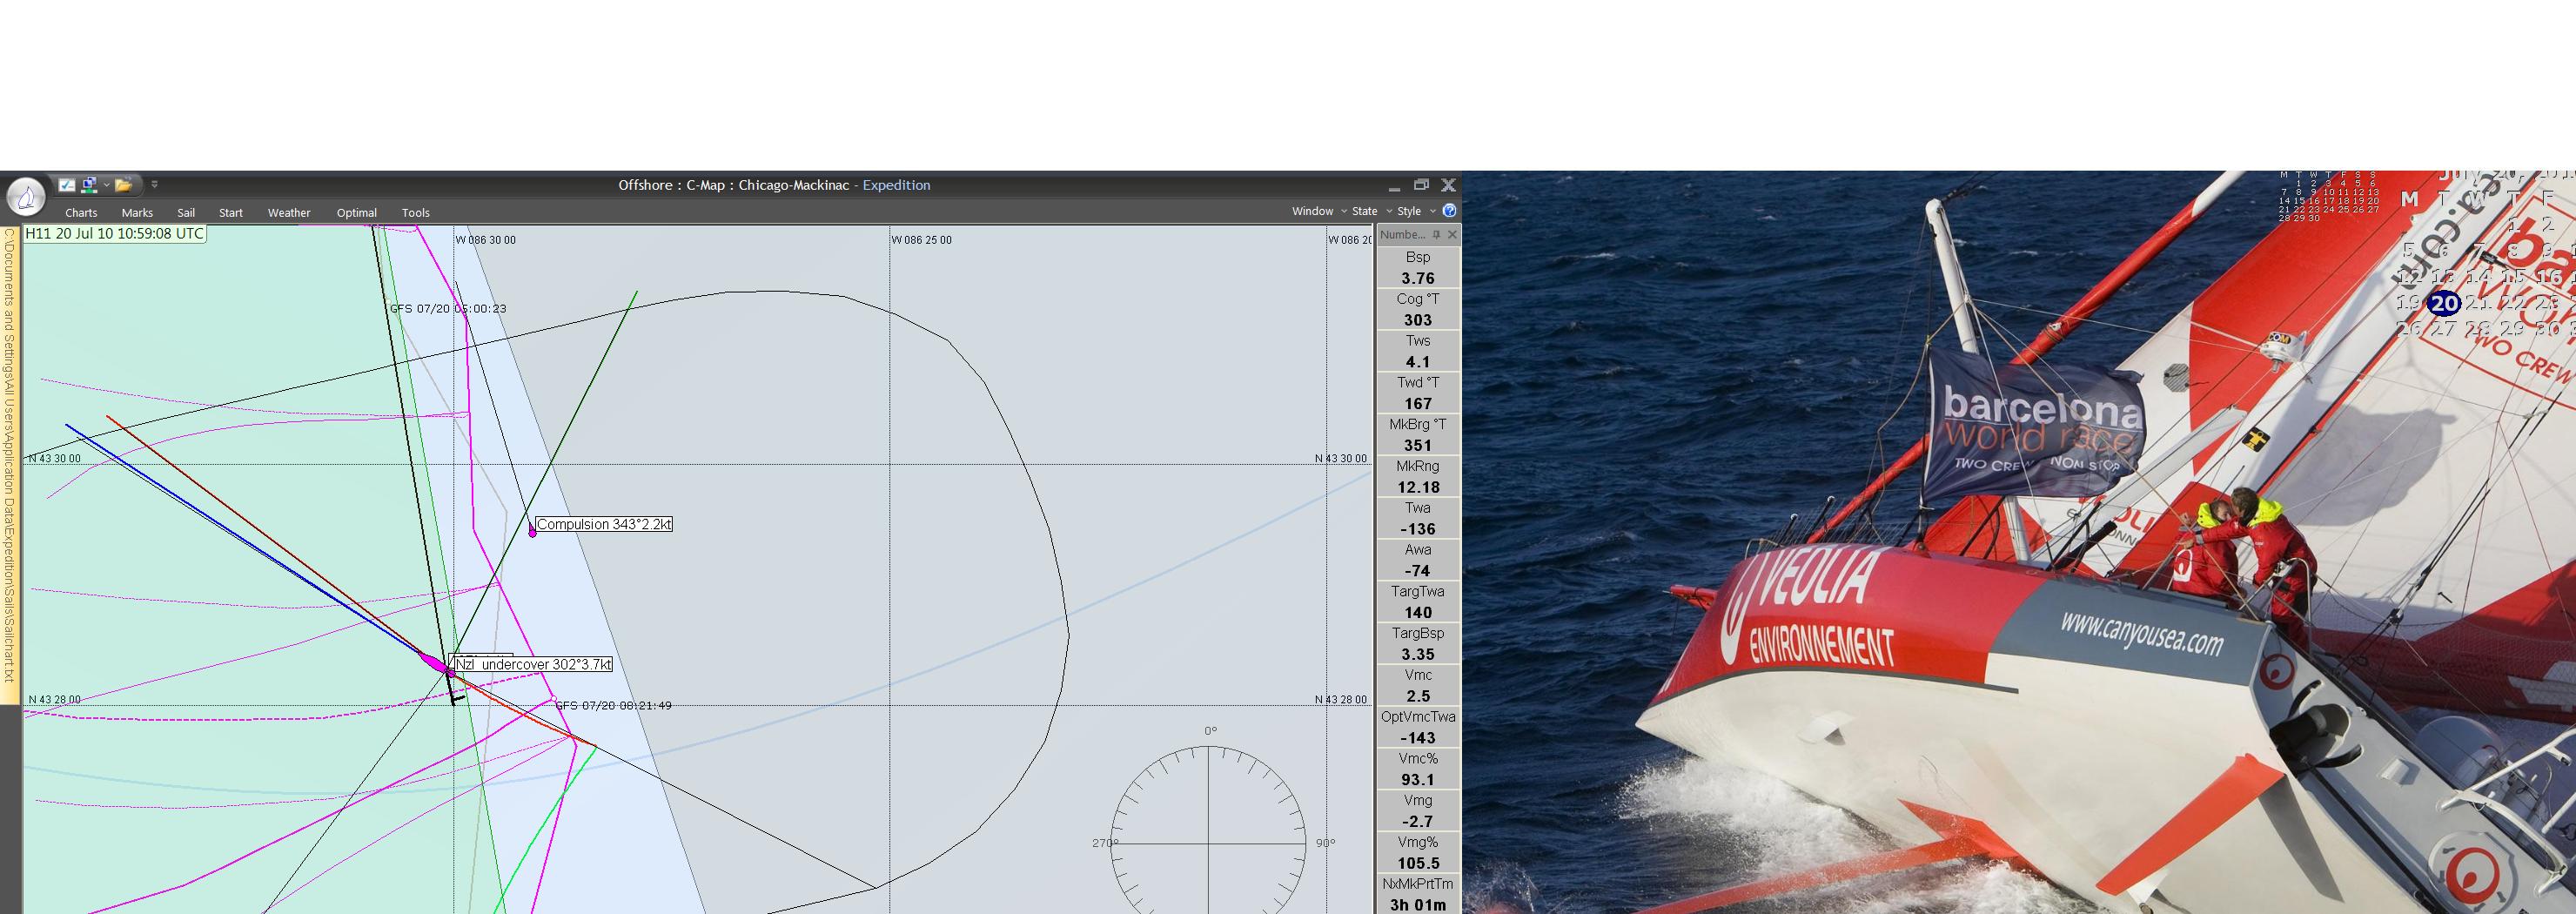Screen dimensions: 2576x914
Task: Restore down the Expedition window
Action: (x=1421, y=185)
